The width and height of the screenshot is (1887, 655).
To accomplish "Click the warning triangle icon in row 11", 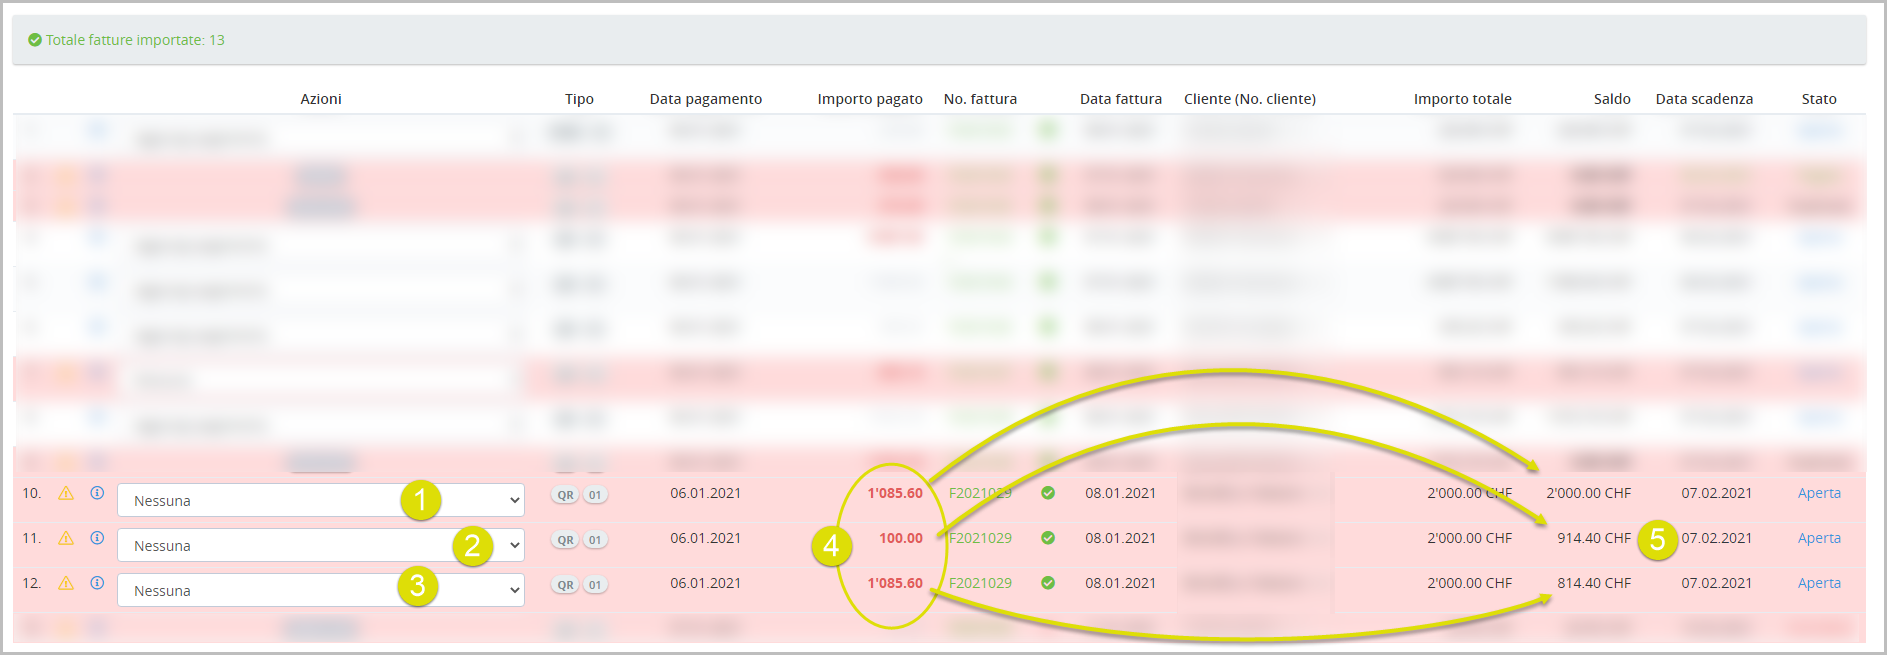I will pos(66,538).
